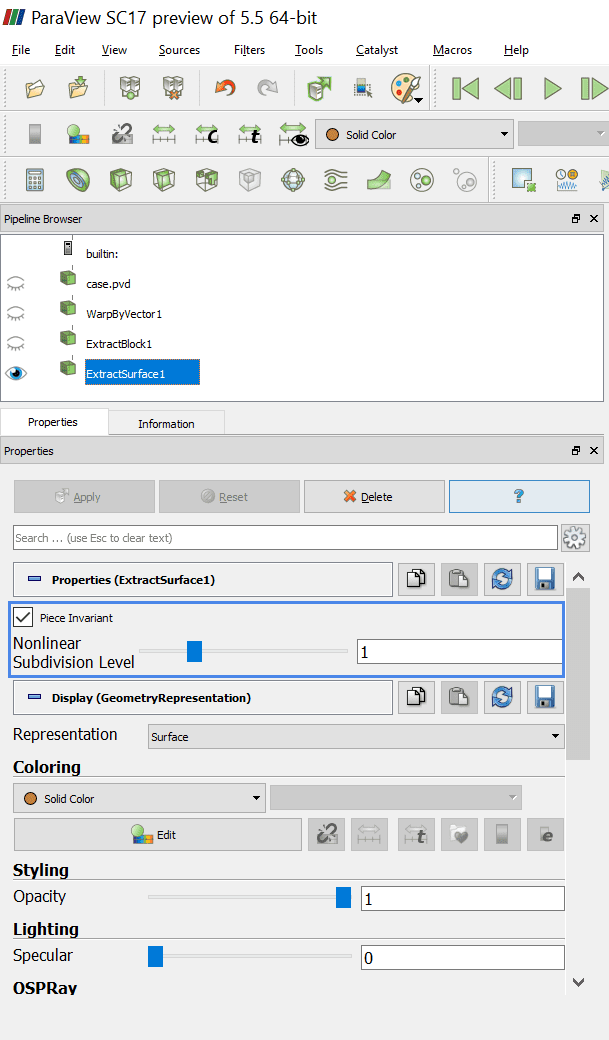Click the Edit color map button

[x=157, y=835]
